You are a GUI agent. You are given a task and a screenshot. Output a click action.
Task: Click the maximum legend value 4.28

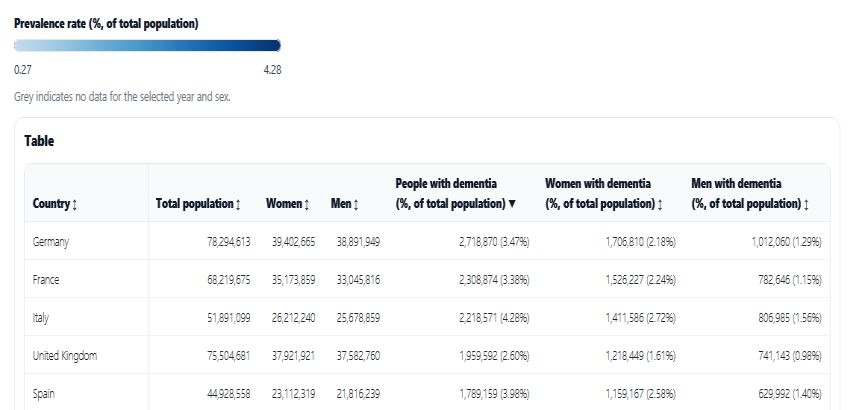pyautogui.click(x=271, y=69)
